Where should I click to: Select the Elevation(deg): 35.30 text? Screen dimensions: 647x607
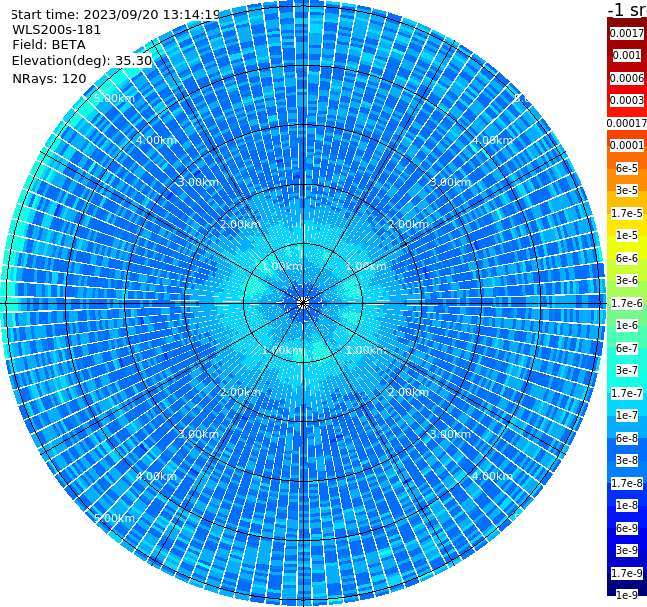pyautogui.click(x=82, y=61)
